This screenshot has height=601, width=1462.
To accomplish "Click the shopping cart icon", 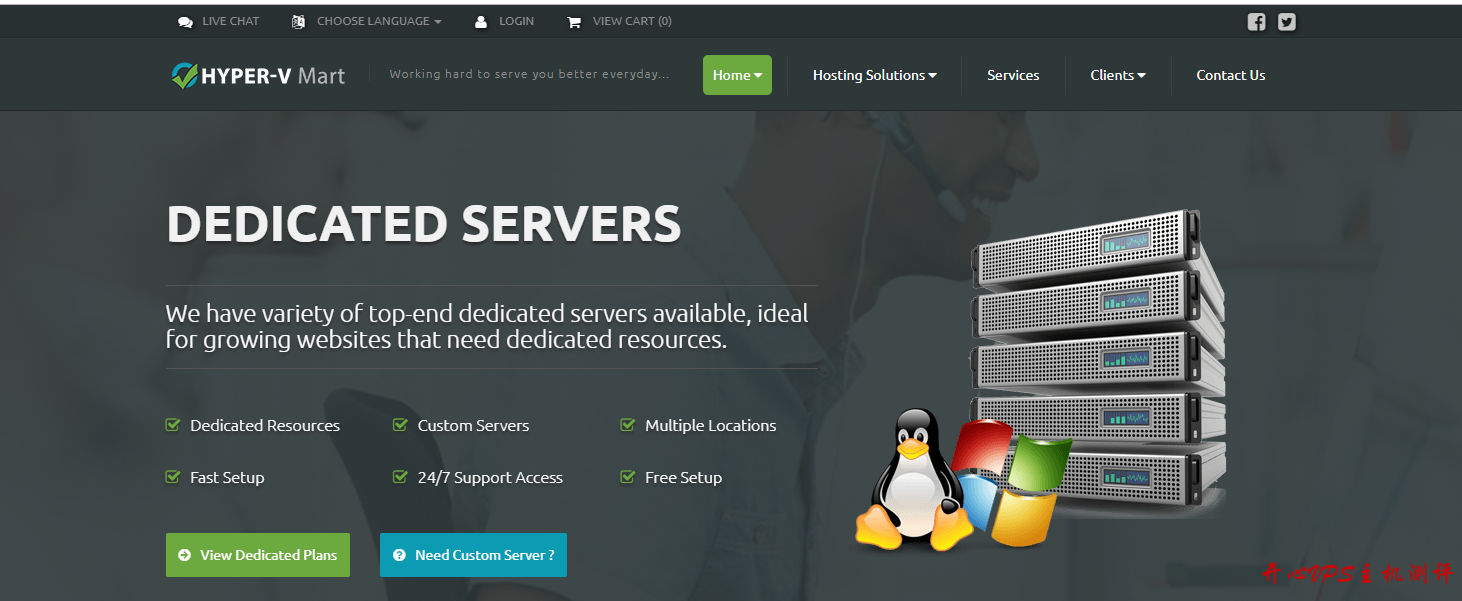I will tap(574, 22).
